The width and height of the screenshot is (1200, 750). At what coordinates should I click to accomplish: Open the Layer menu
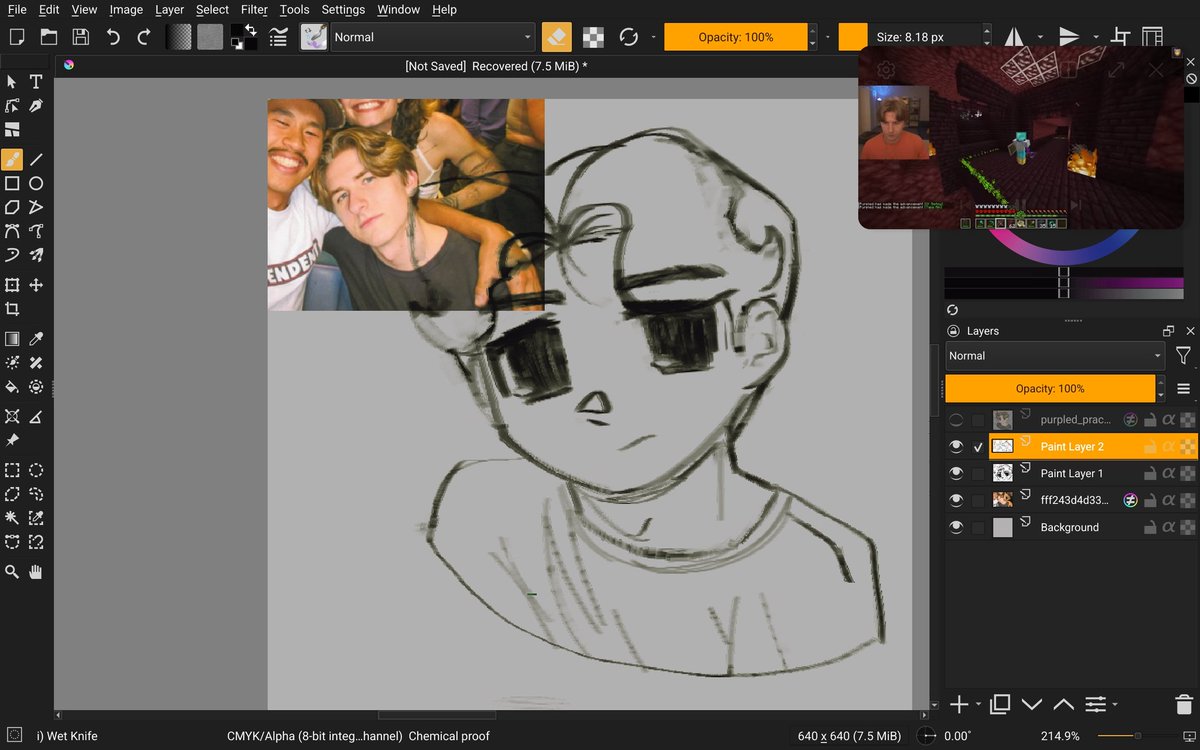pyautogui.click(x=169, y=9)
